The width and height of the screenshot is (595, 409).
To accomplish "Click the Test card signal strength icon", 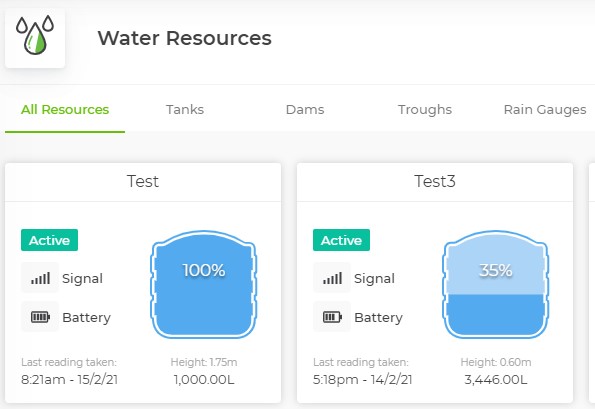I will pyautogui.click(x=40, y=278).
